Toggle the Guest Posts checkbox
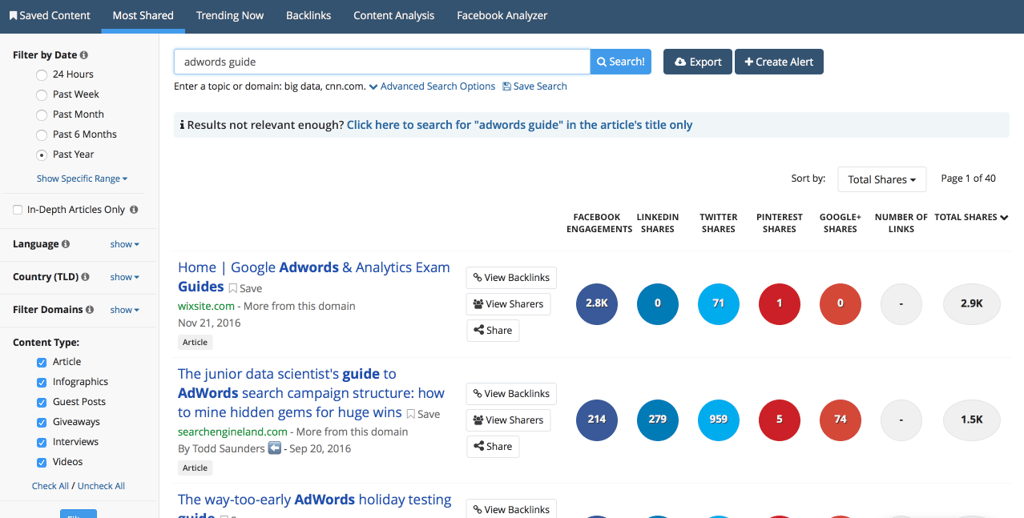Image resolution: width=1024 pixels, height=518 pixels. [42, 402]
